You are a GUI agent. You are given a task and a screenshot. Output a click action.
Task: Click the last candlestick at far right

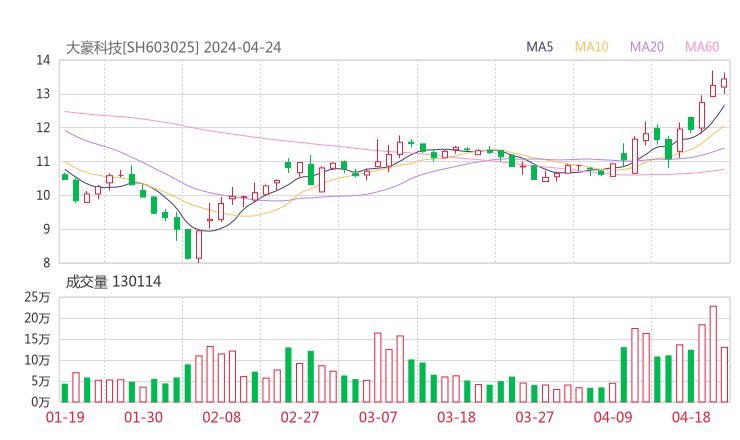724,83
